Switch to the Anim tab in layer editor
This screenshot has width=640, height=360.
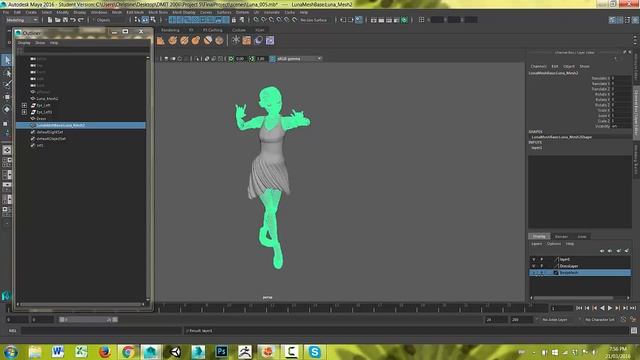tap(582, 236)
